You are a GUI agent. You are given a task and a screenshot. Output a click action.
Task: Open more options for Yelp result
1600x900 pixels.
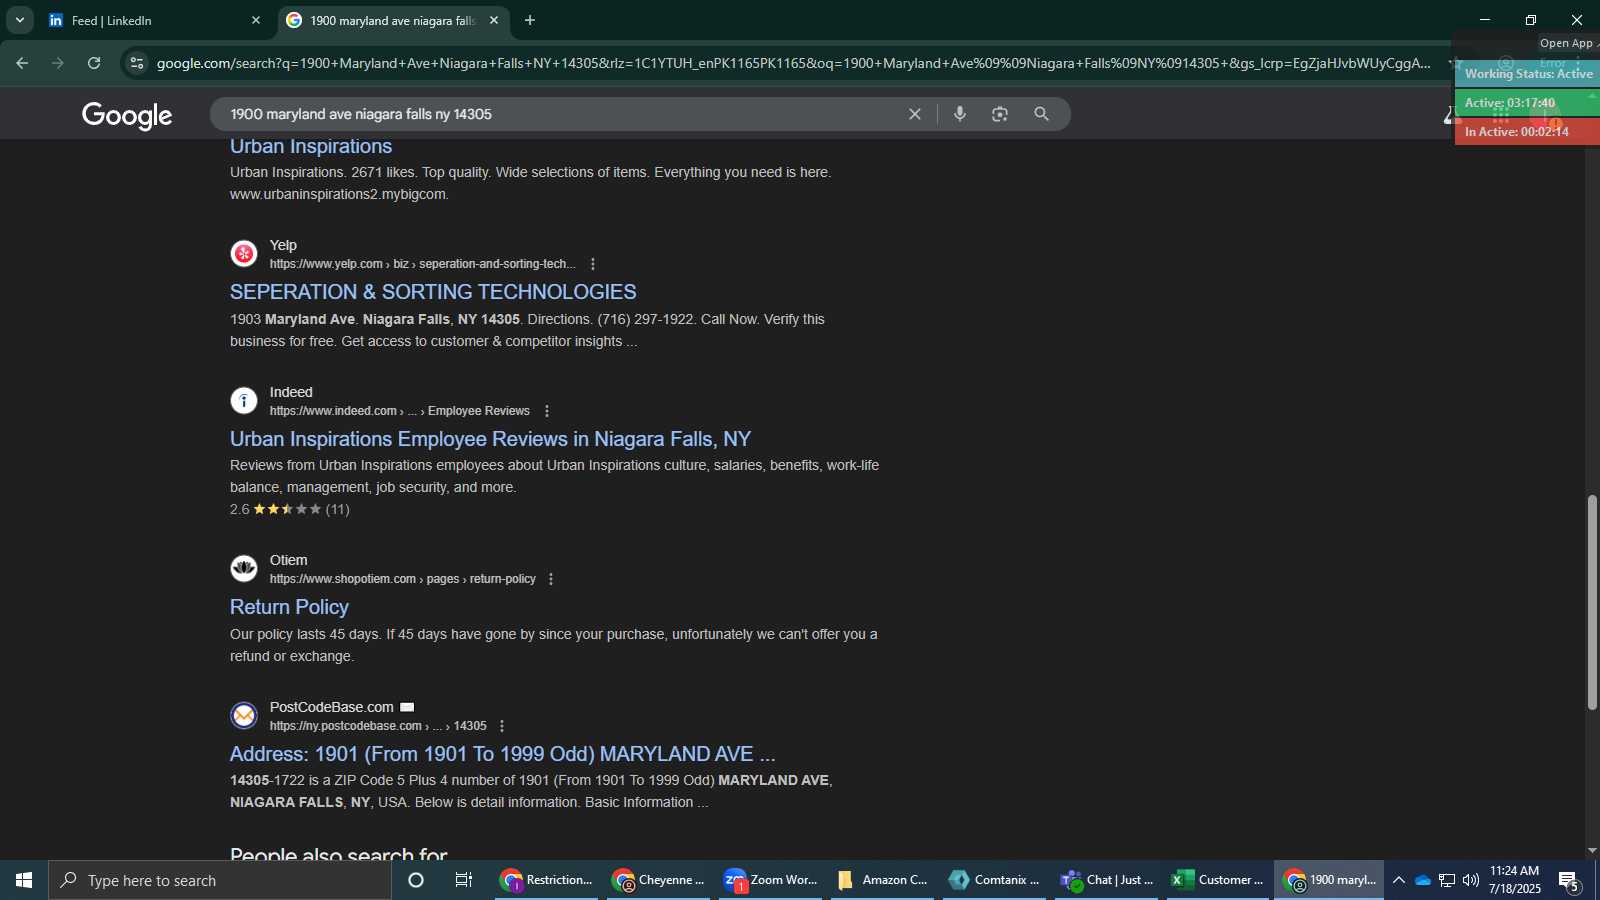point(593,264)
